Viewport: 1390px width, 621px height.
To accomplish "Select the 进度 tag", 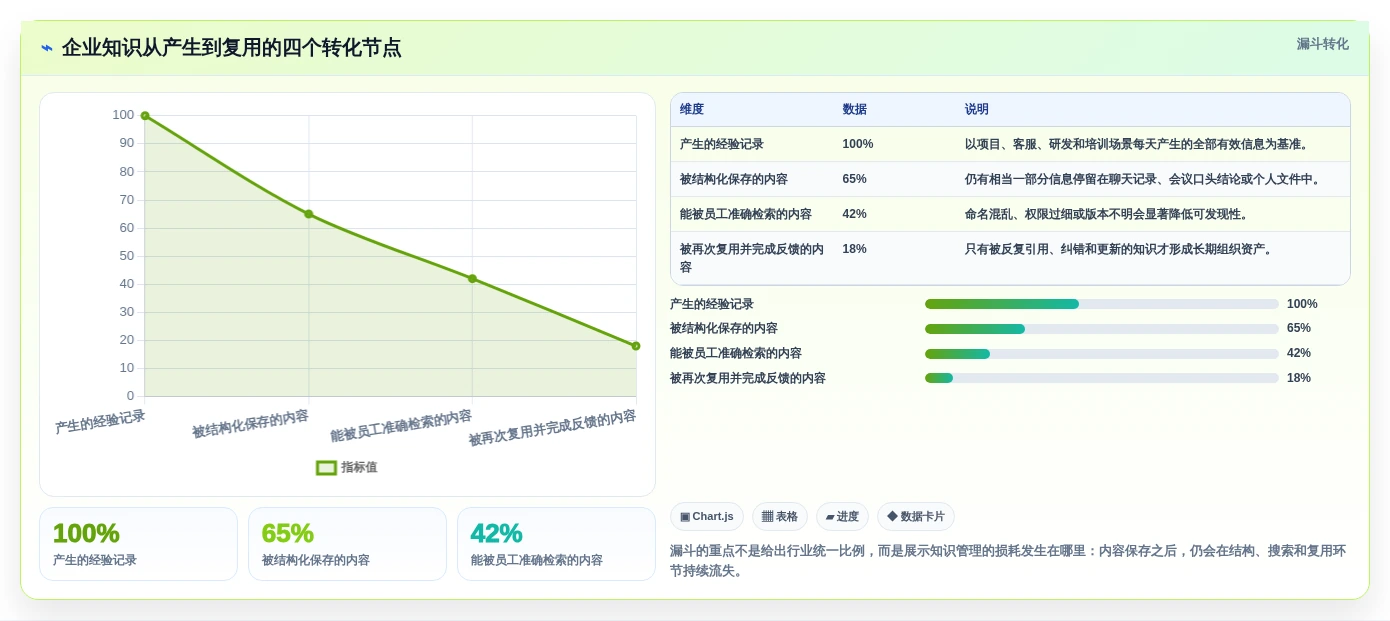I will [x=842, y=516].
